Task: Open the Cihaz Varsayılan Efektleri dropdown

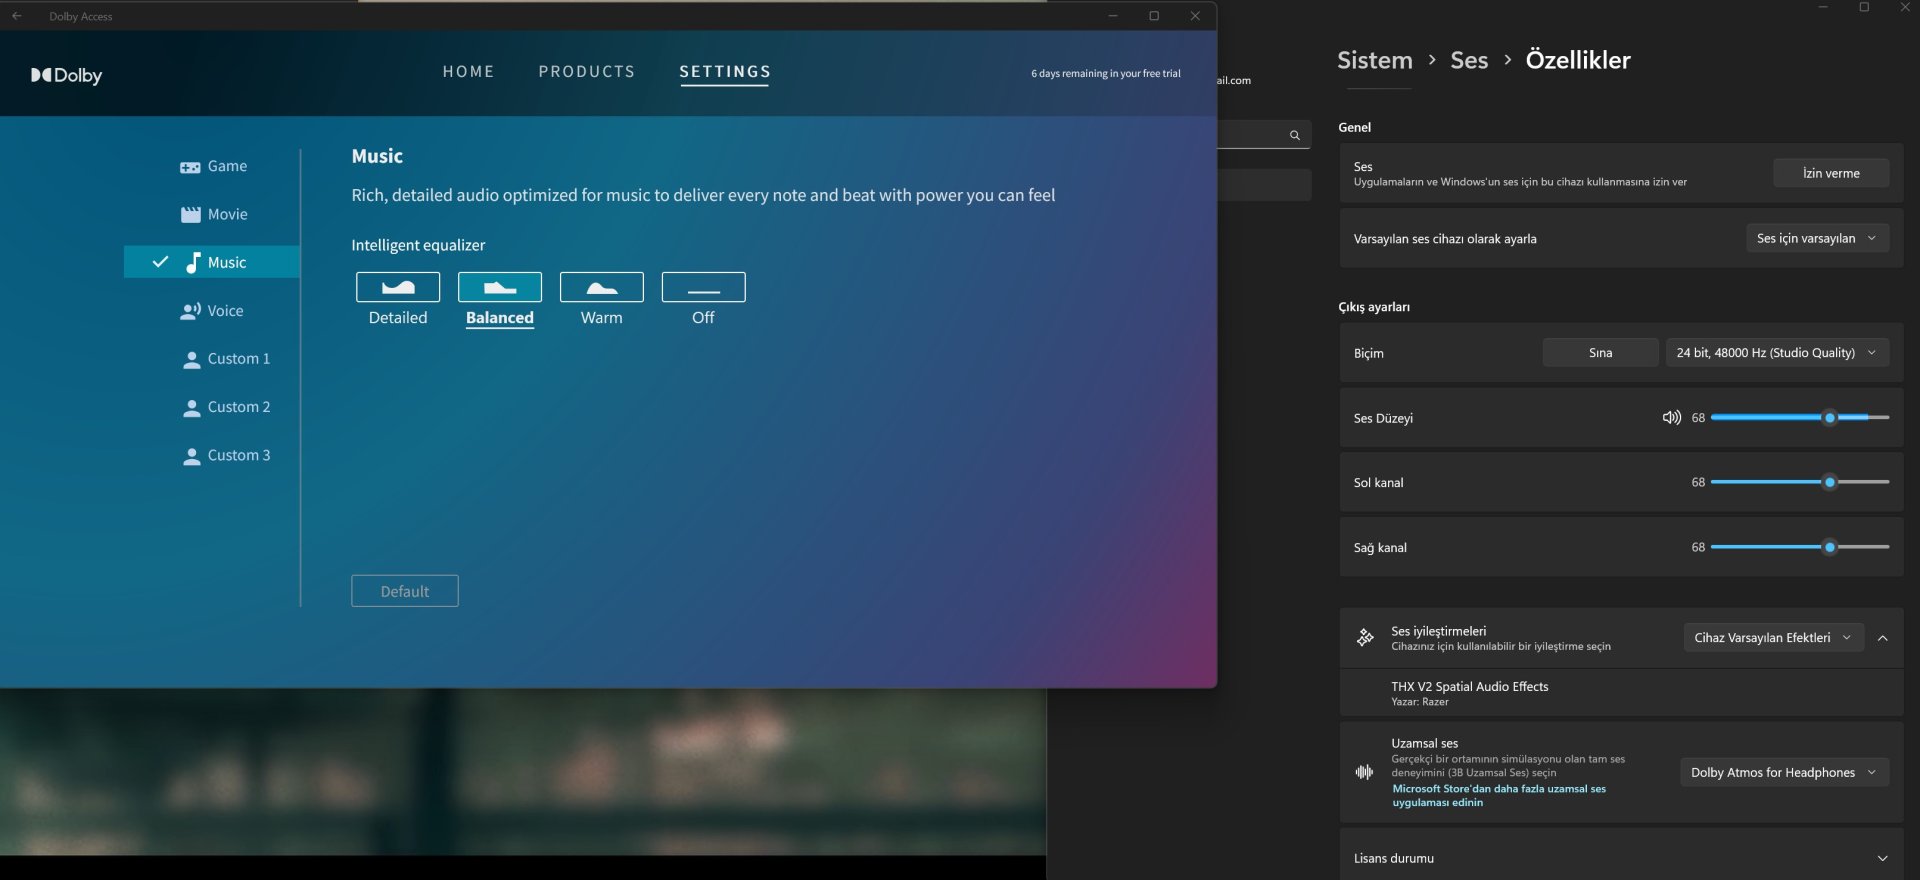Action: click(1773, 637)
